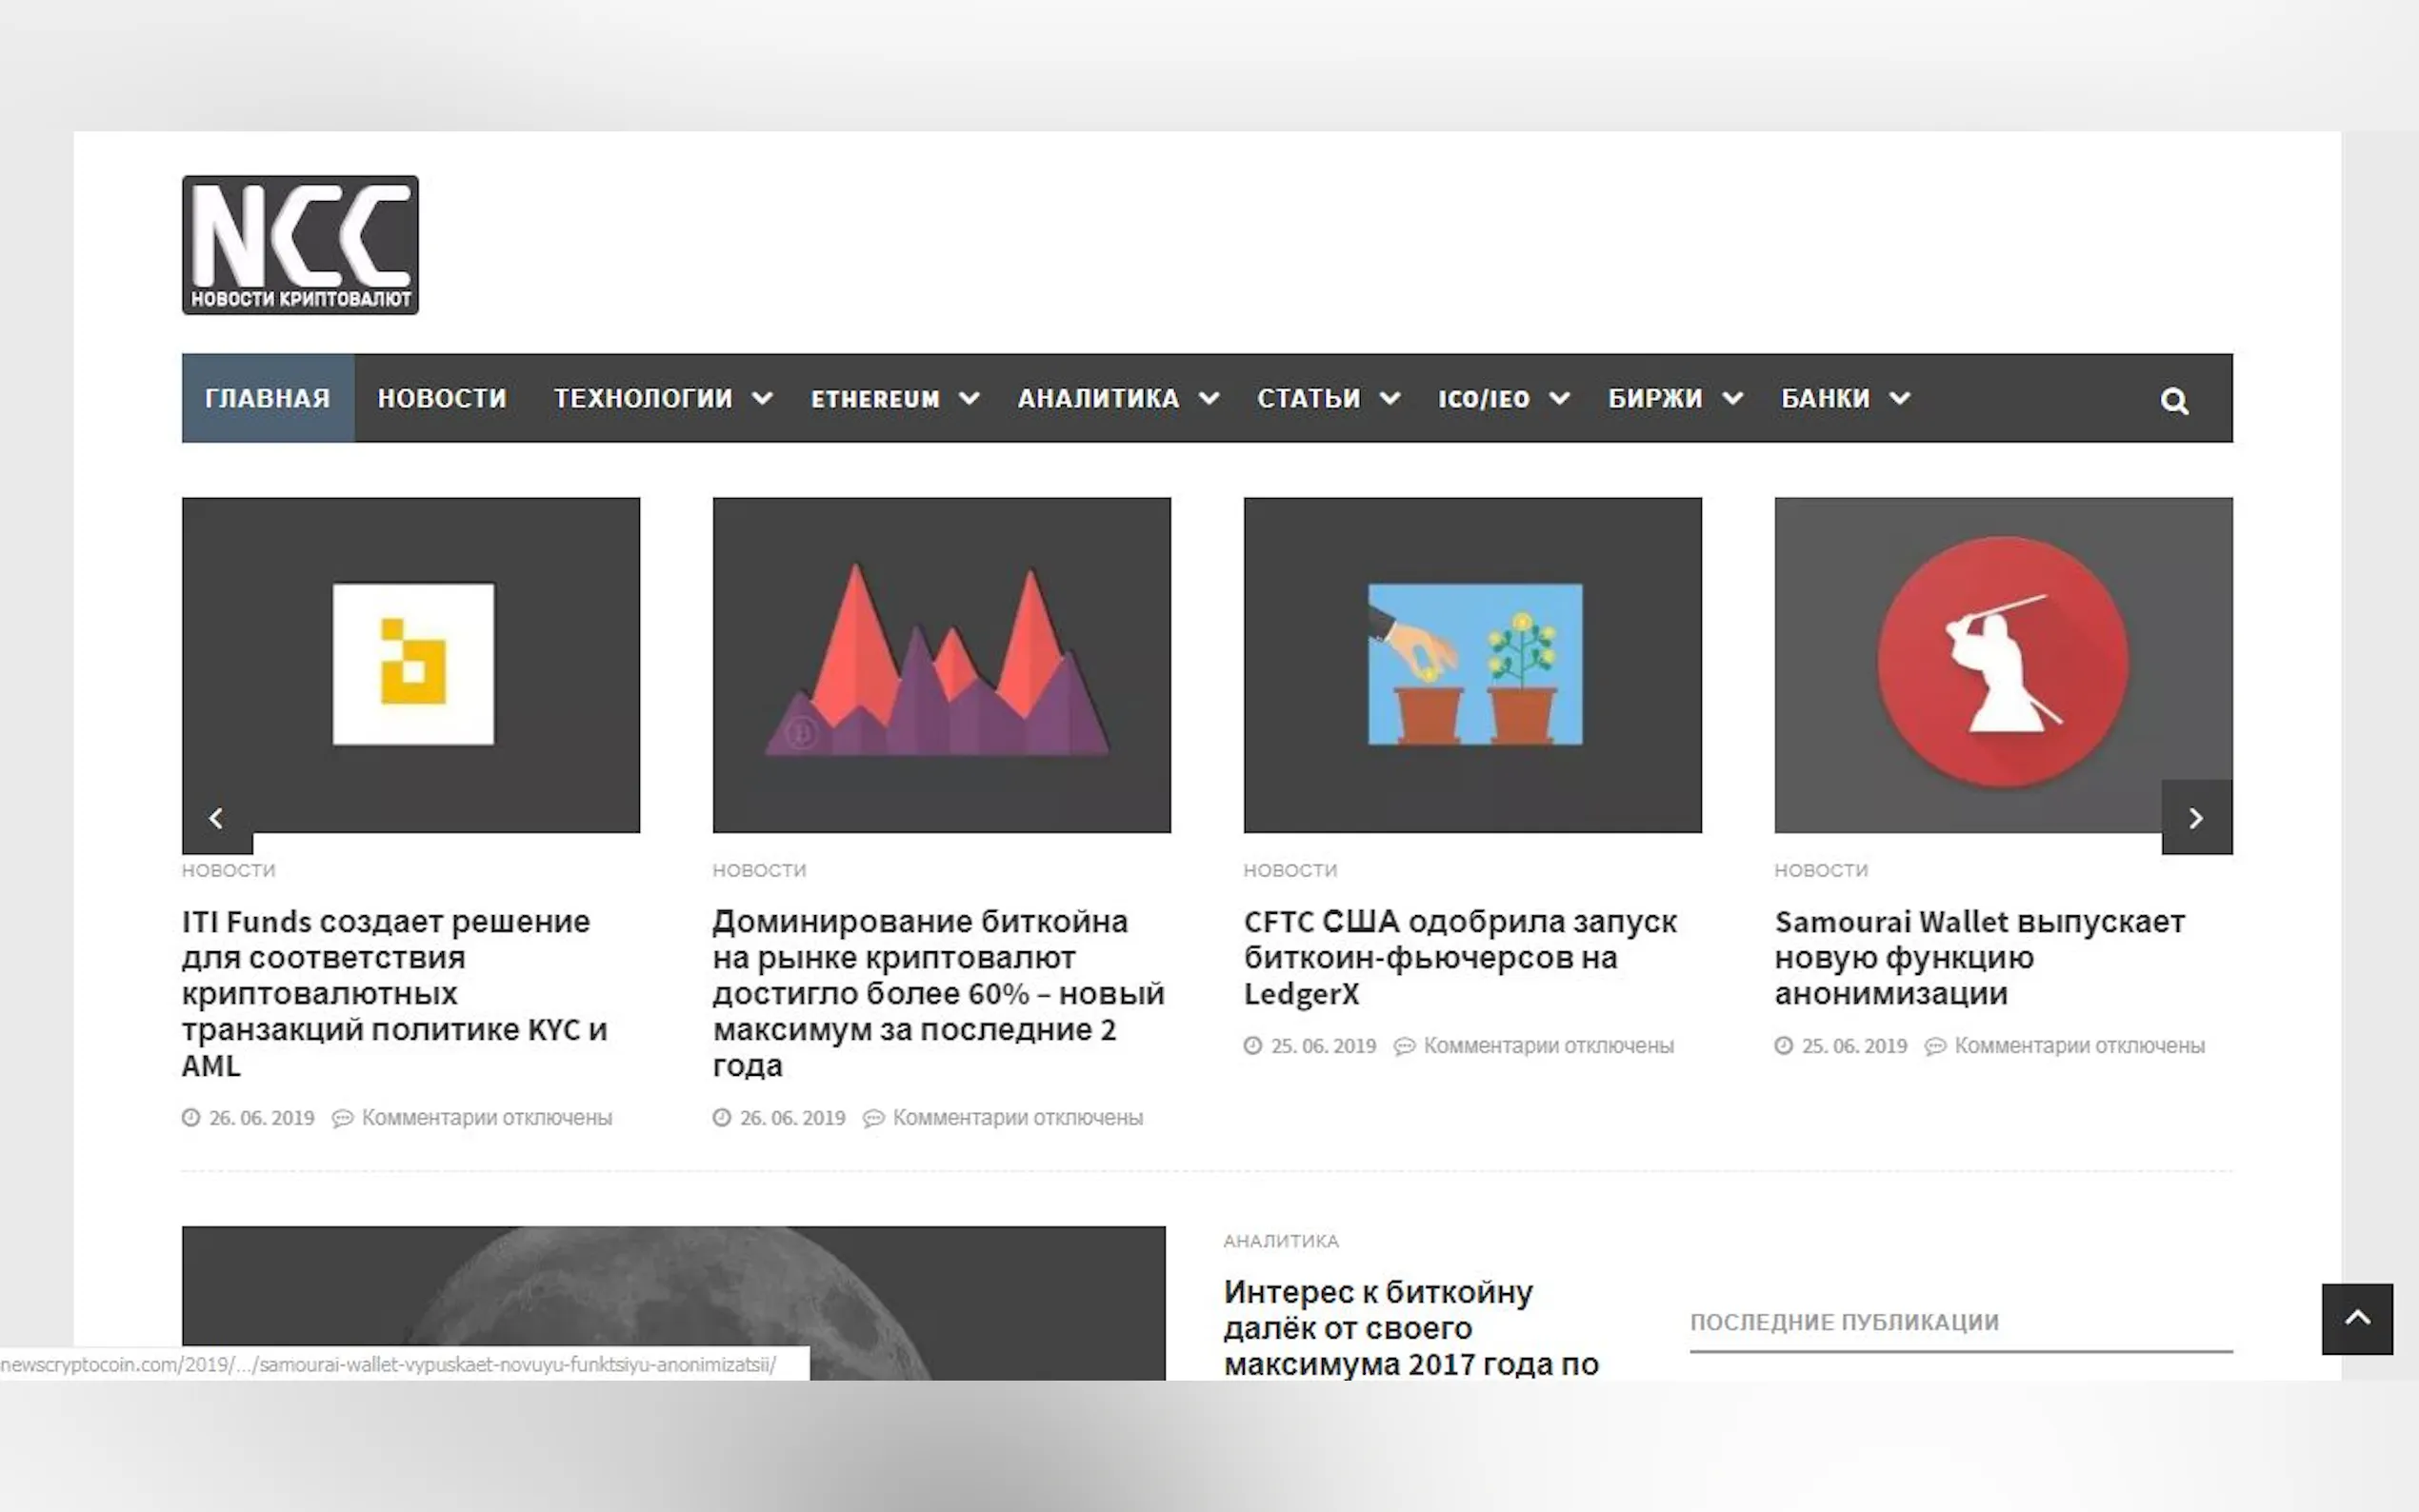Image resolution: width=2419 pixels, height=1512 pixels.
Task: Click the Samourai Wallet red thumbnail
Action: [2002, 664]
